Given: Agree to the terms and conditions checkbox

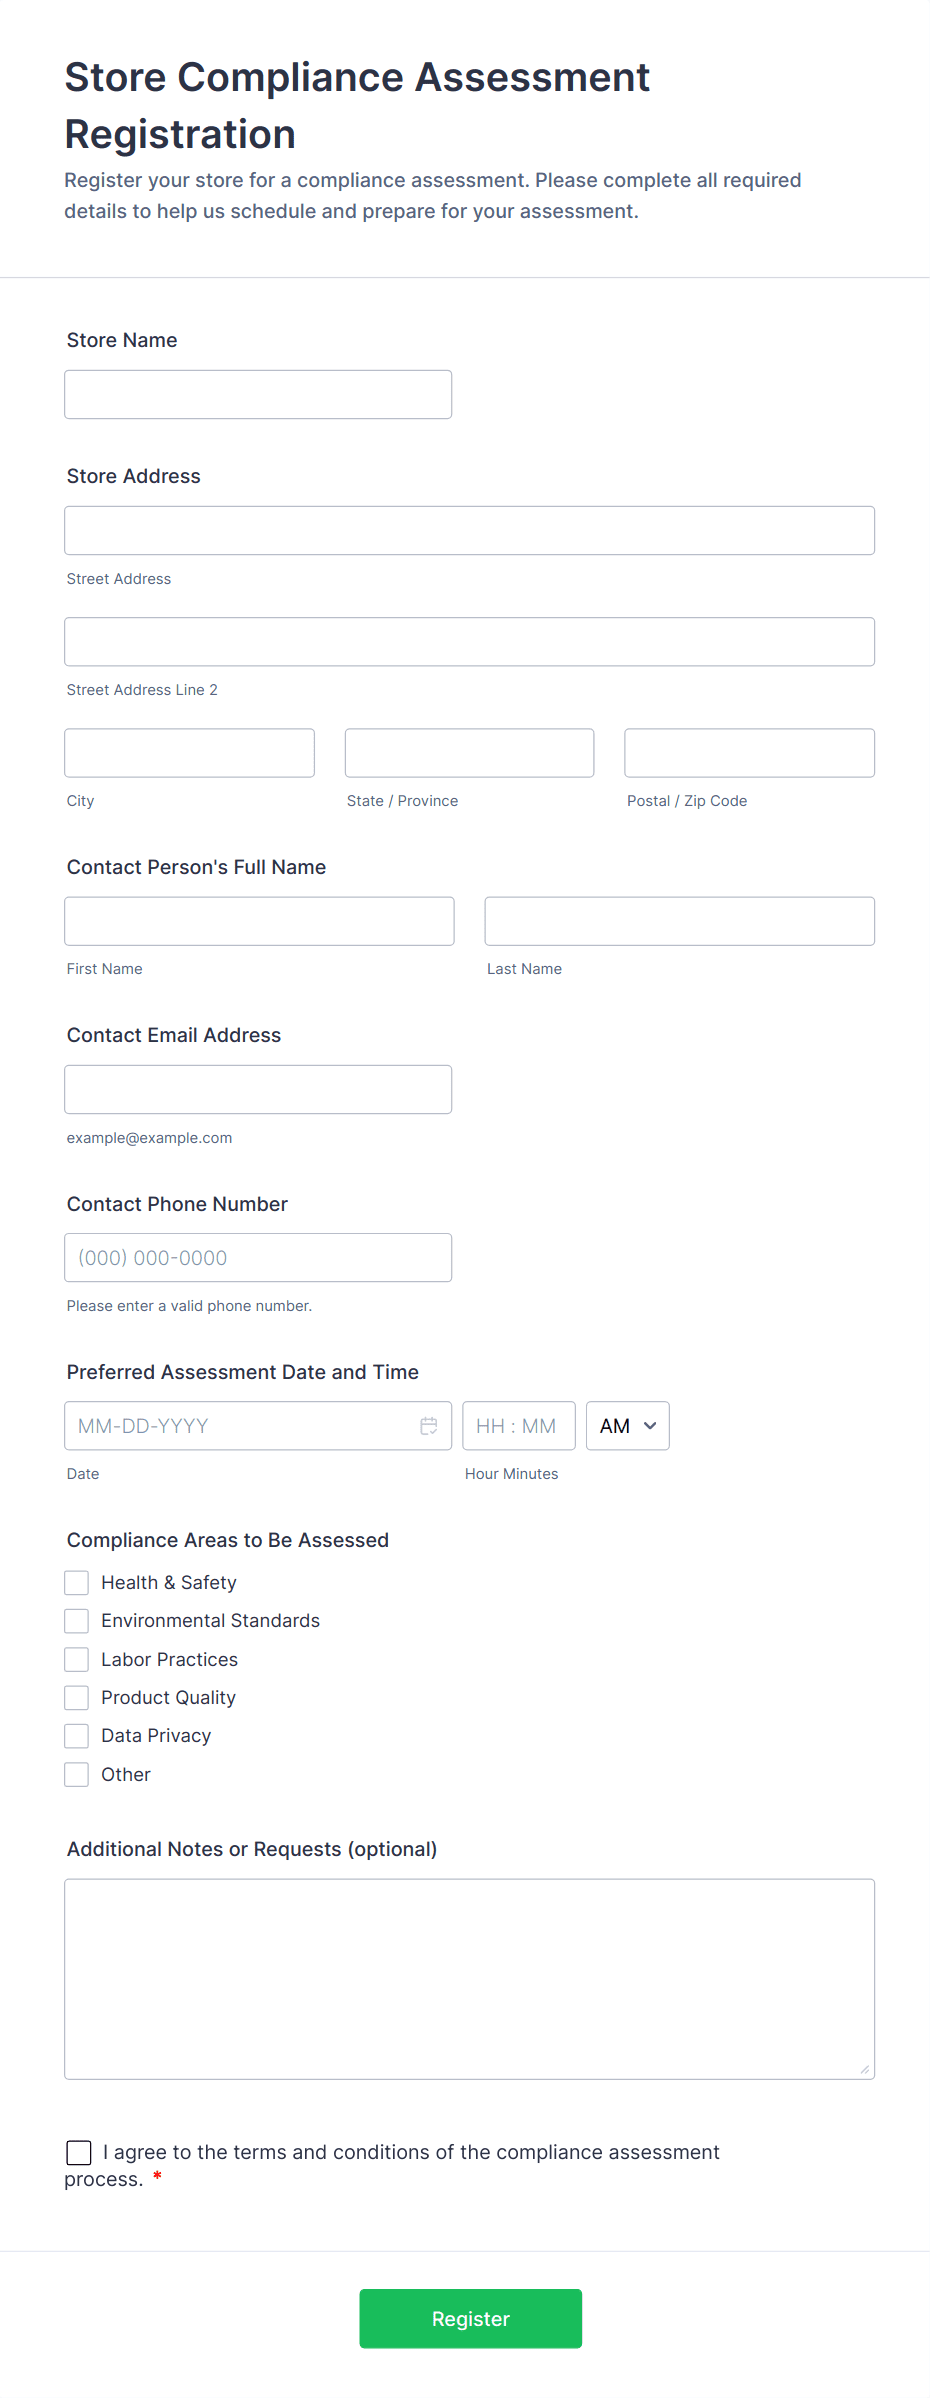Looking at the screenshot, I should coord(79,2152).
